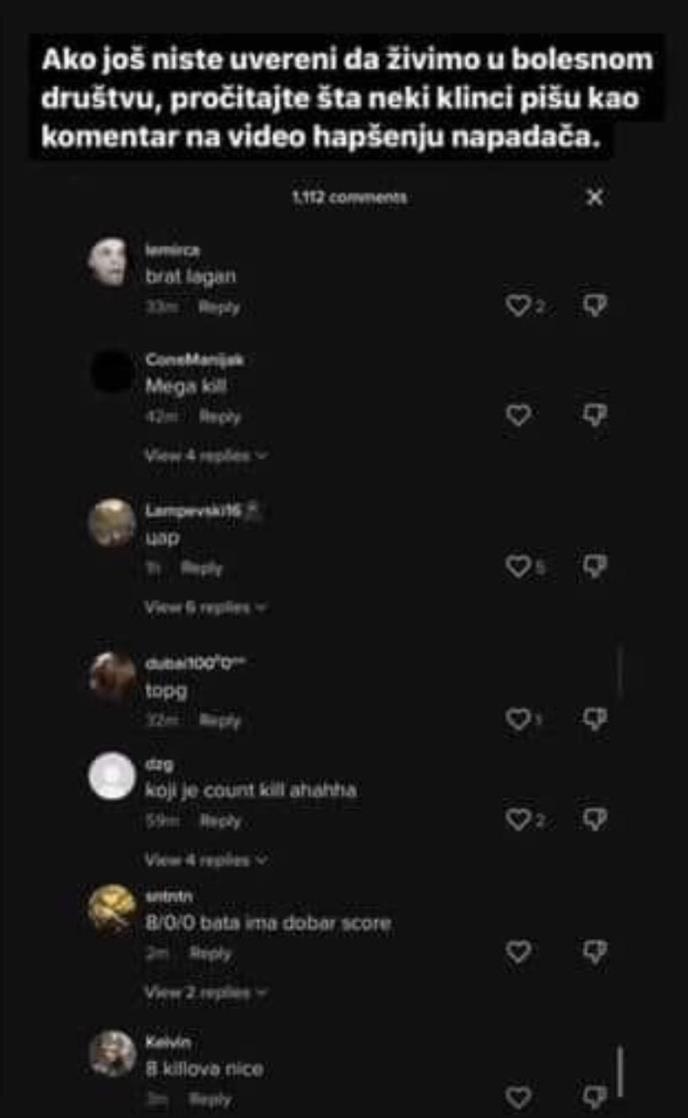Dislike the "brat lagan" comment
Viewport: 688px width, 1118px height.
coord(595,306)
